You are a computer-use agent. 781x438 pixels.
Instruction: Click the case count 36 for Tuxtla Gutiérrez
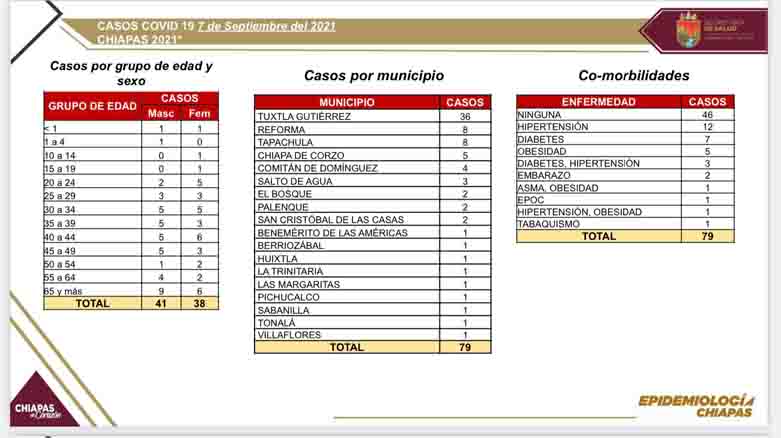pyautogui.click(x=465, y=117)
